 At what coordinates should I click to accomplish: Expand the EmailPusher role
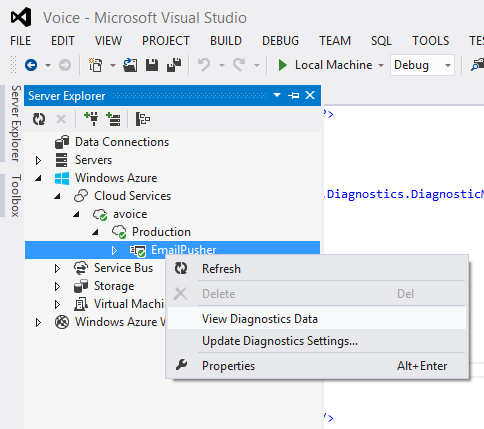(114, 250)
